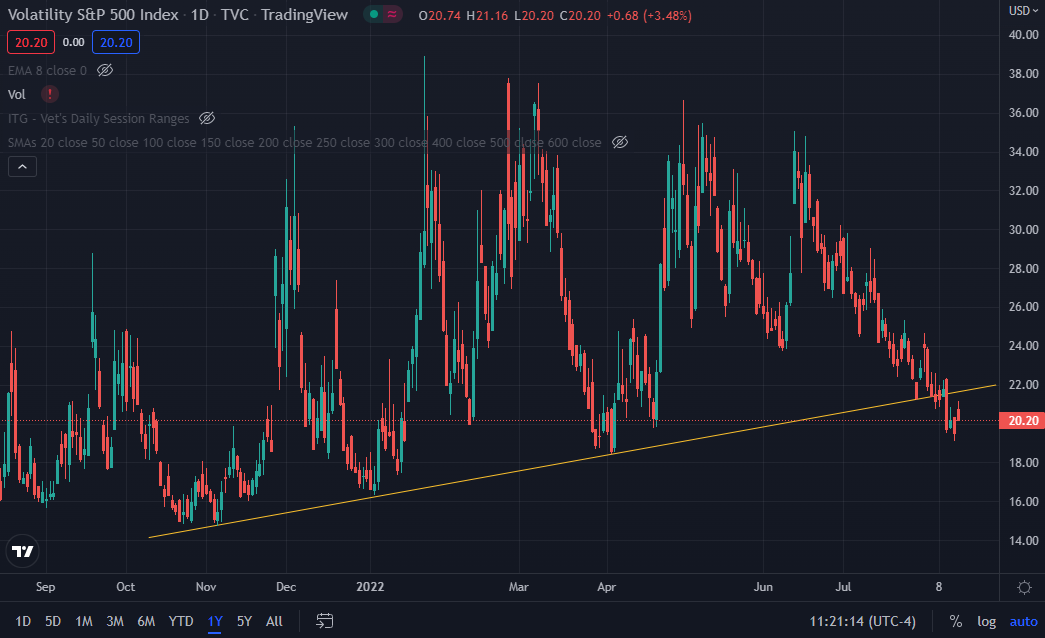1045x638 pixels.
Task: Open chart settings gear on the axis corner
Action: point(1024,587)
